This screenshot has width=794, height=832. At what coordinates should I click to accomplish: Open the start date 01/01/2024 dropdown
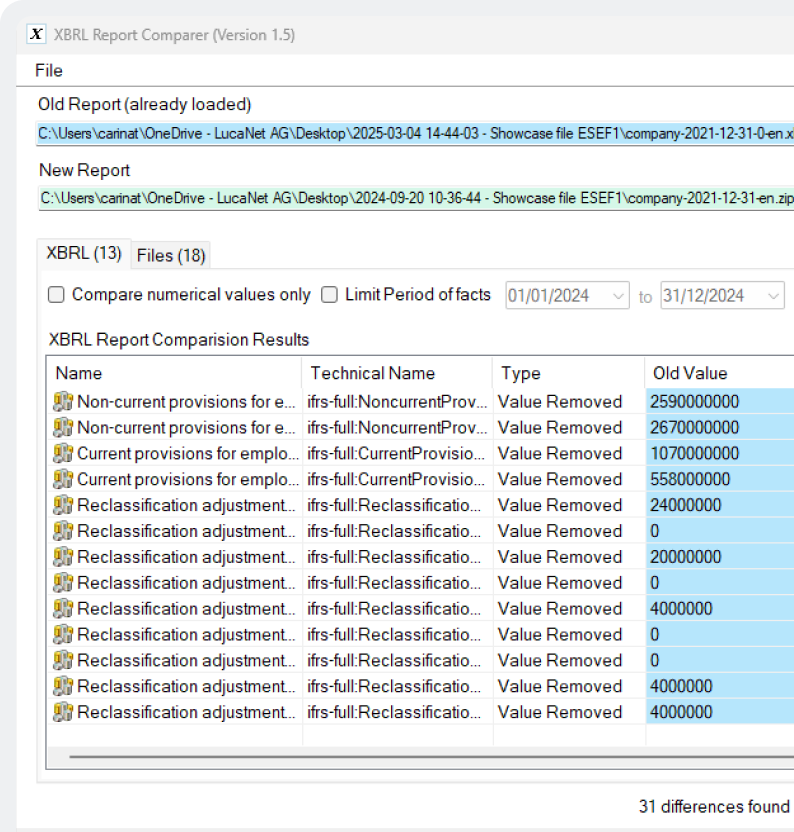[618, 296]
